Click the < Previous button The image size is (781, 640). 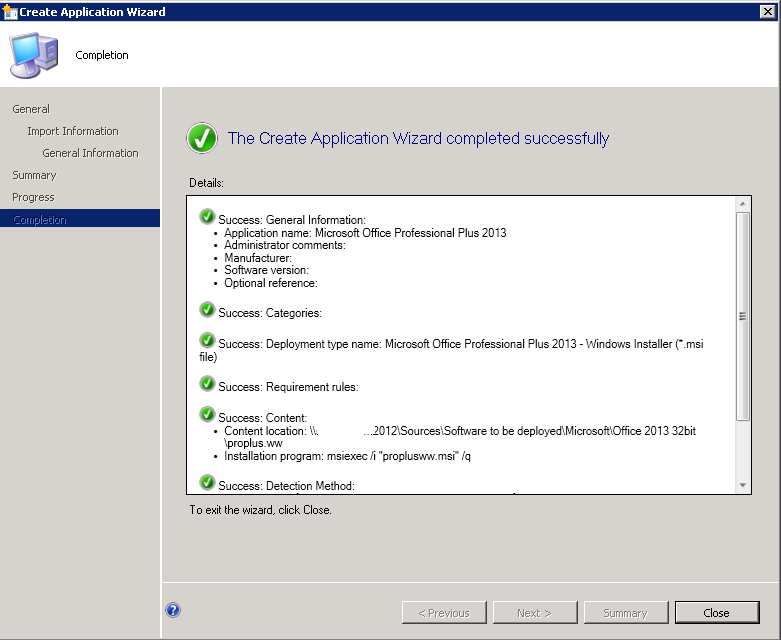pos(444,613)
